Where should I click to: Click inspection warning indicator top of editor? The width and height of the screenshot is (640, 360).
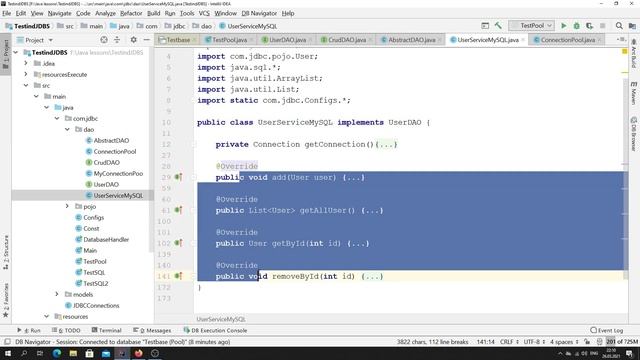[x=624, y=51]
